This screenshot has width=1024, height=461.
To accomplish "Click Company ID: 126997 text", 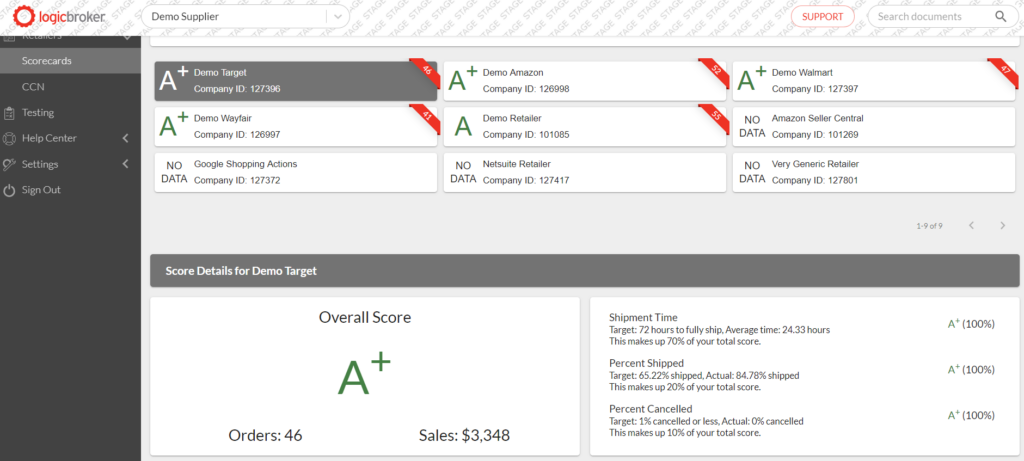I will (237, 135).
